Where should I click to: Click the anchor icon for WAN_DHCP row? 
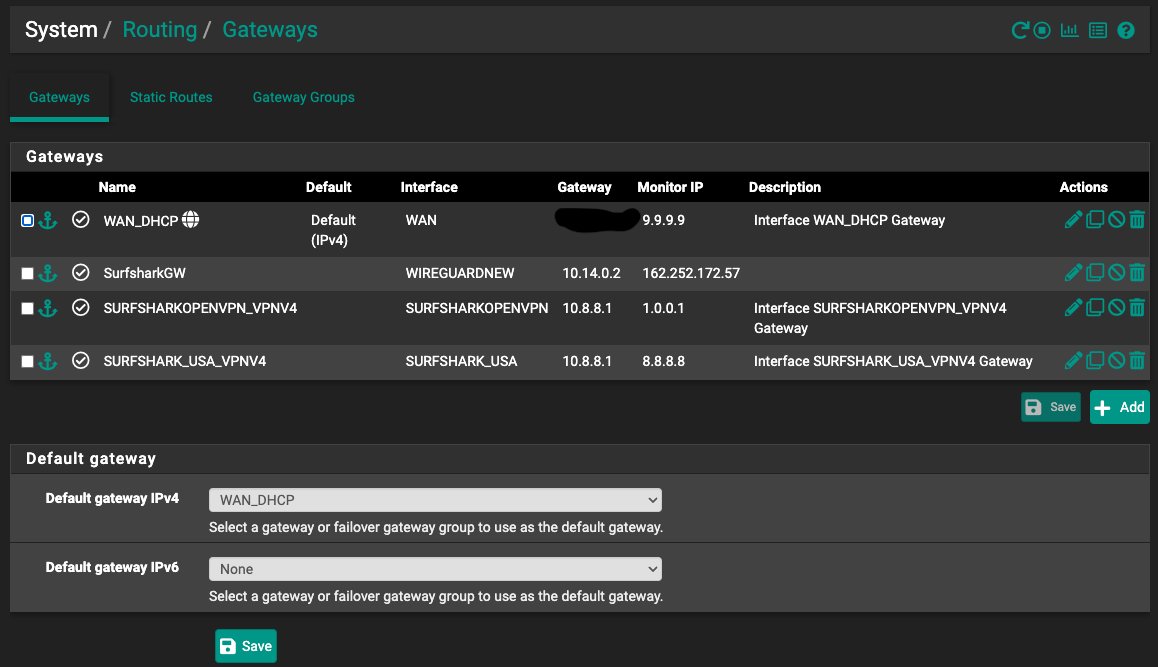tap(48, 220)
